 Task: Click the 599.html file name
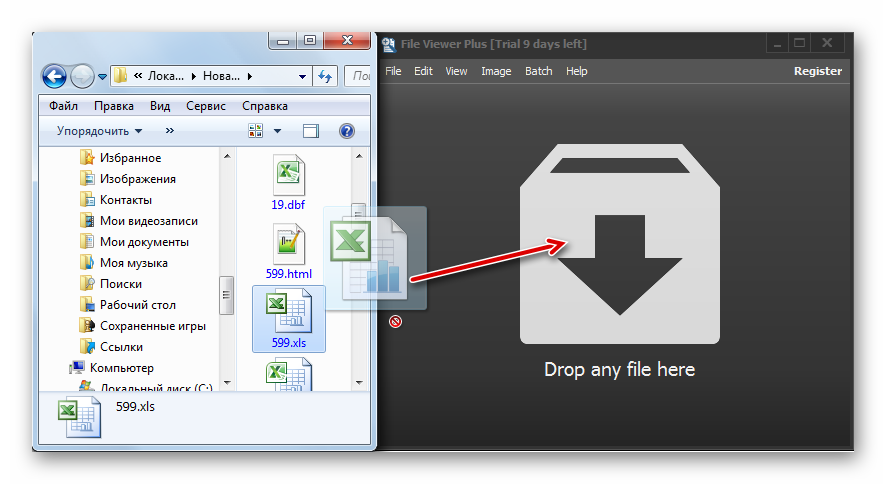pos(288,274)
